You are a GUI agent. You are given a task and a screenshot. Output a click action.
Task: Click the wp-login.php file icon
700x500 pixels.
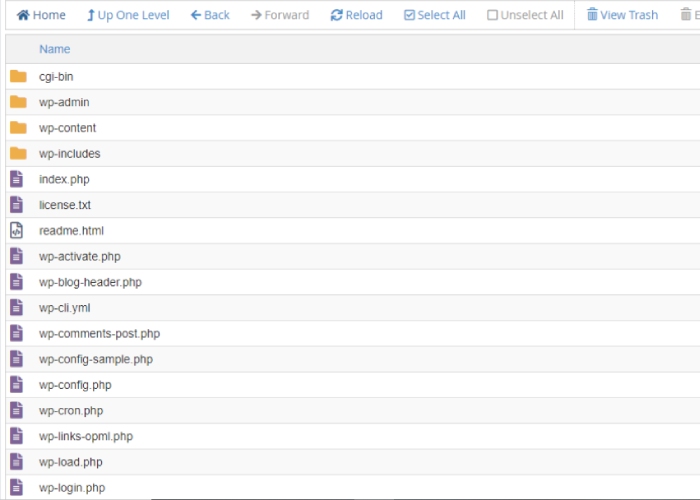coord(17,488)
